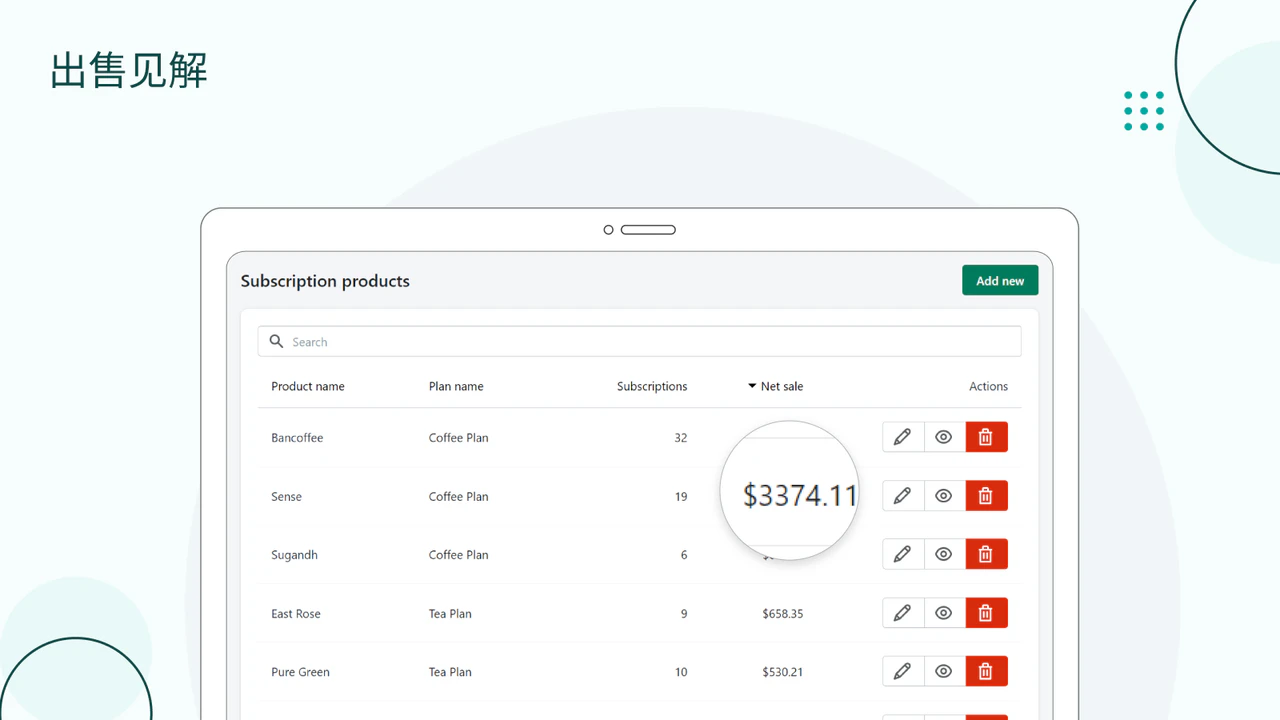Click Coffee Plan in the Sense row
Screen dimensions: 1280x720
pos(459,496)
